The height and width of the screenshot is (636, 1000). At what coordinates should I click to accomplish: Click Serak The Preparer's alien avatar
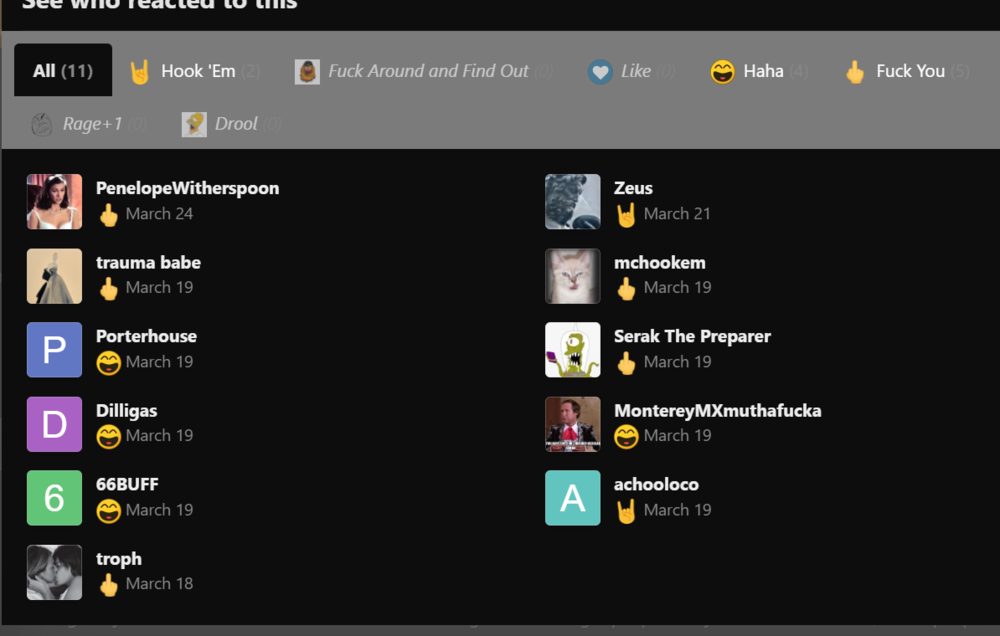[572, 350]
